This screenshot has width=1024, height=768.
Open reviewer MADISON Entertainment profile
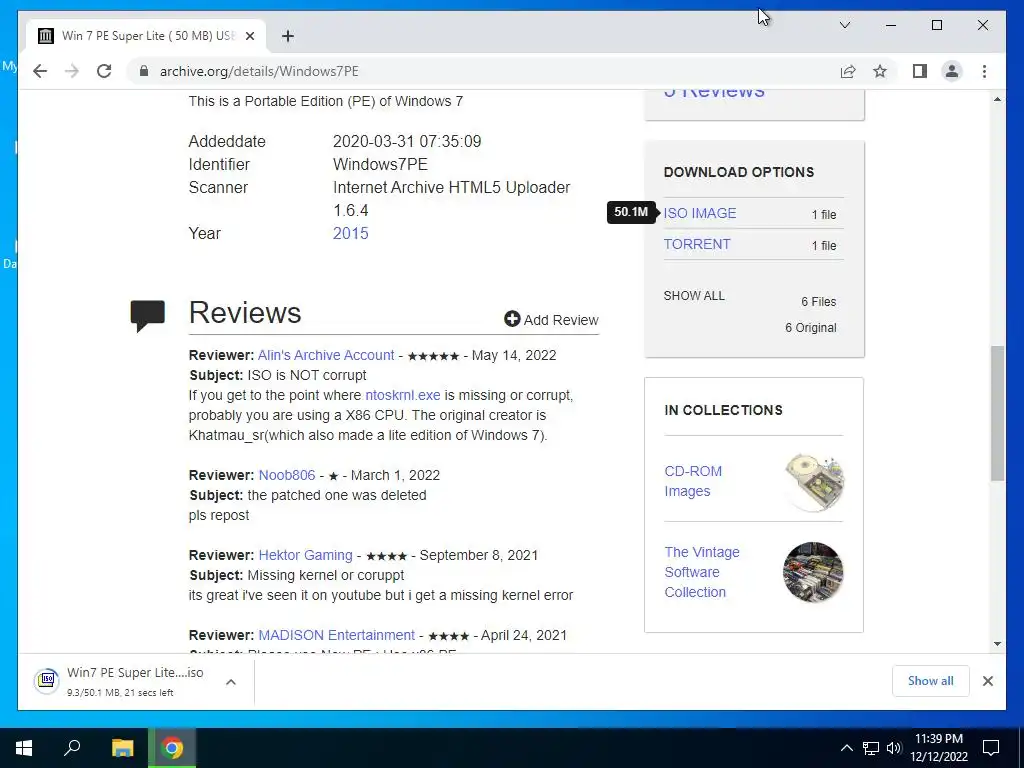(x=336, y=635)
